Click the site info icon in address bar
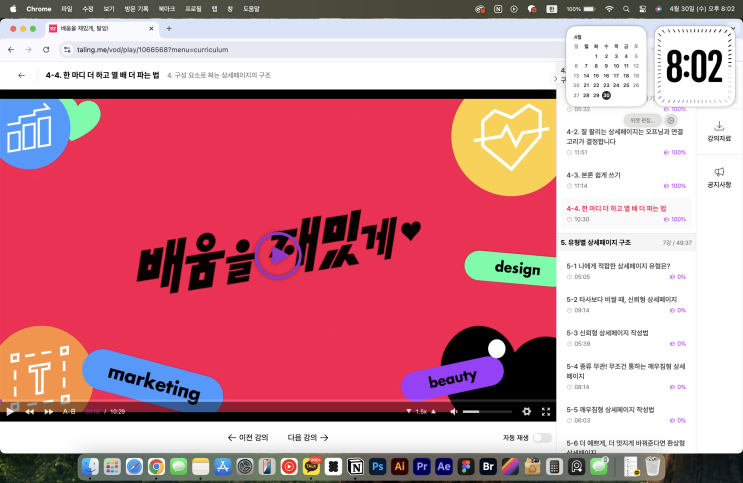This screenshot has height=483, width=743. tap(67, 49)
